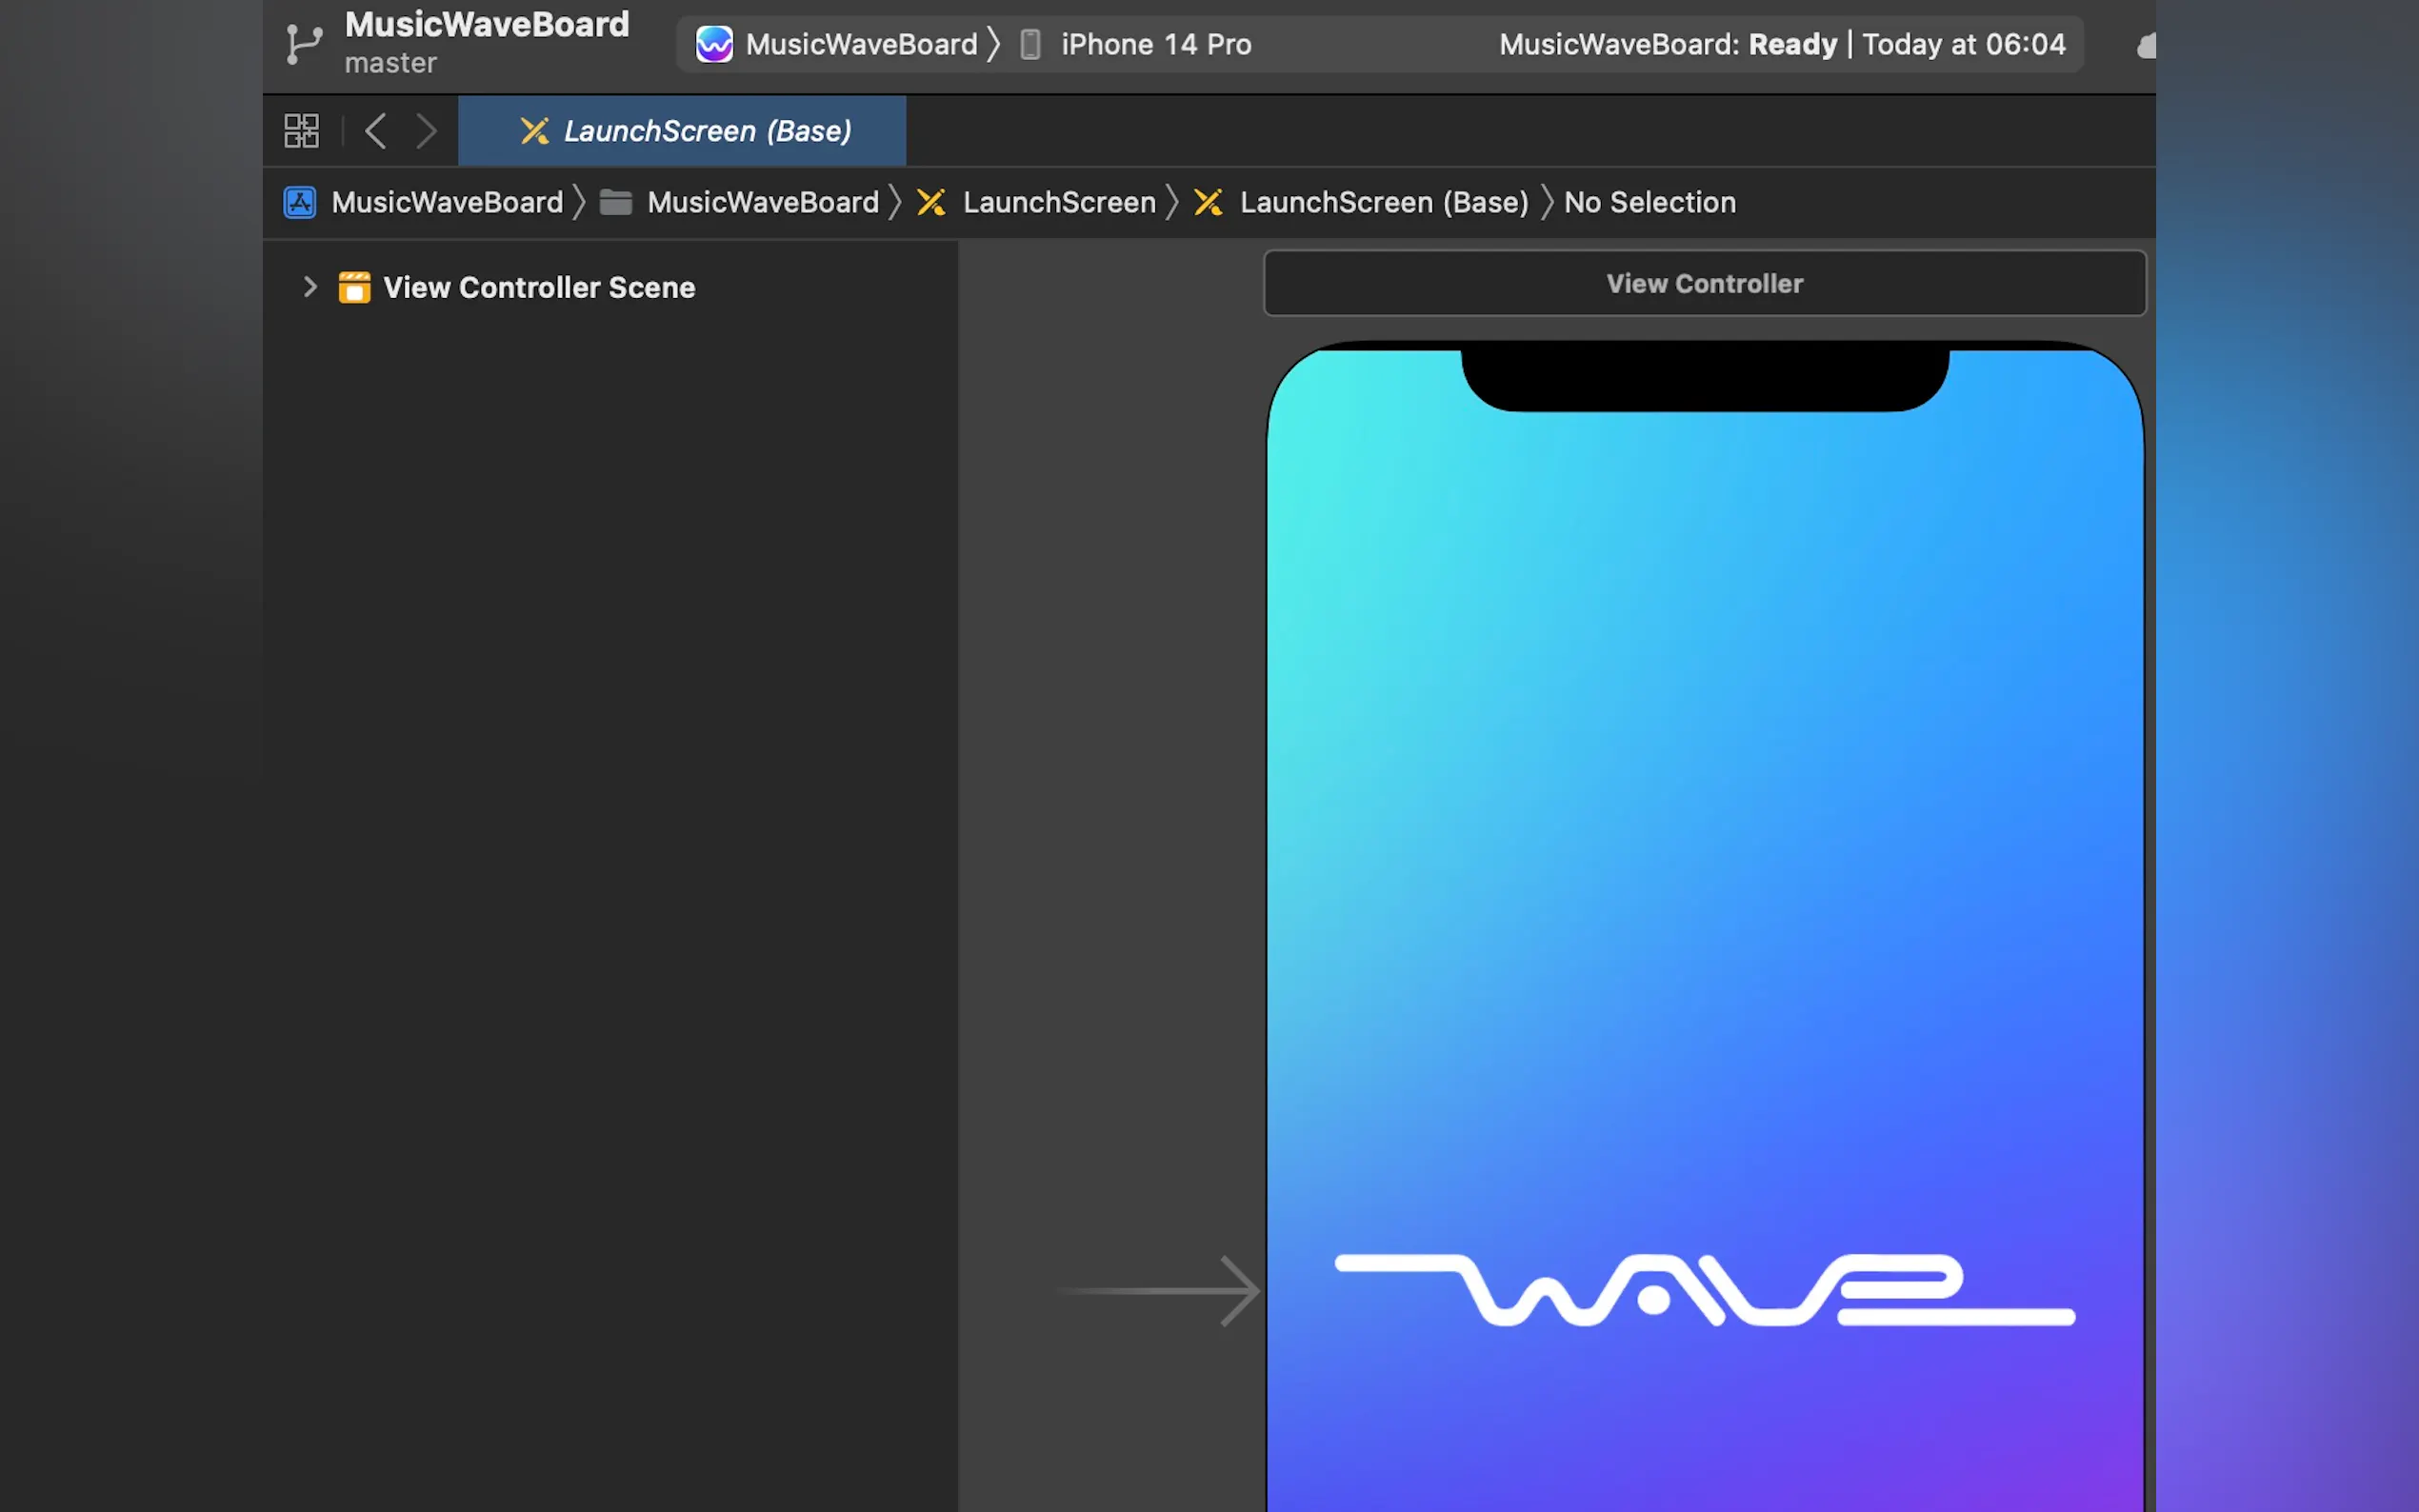
Task: Open the iPhone 14 Pro destination dropdown
Action: point(1155,44)
